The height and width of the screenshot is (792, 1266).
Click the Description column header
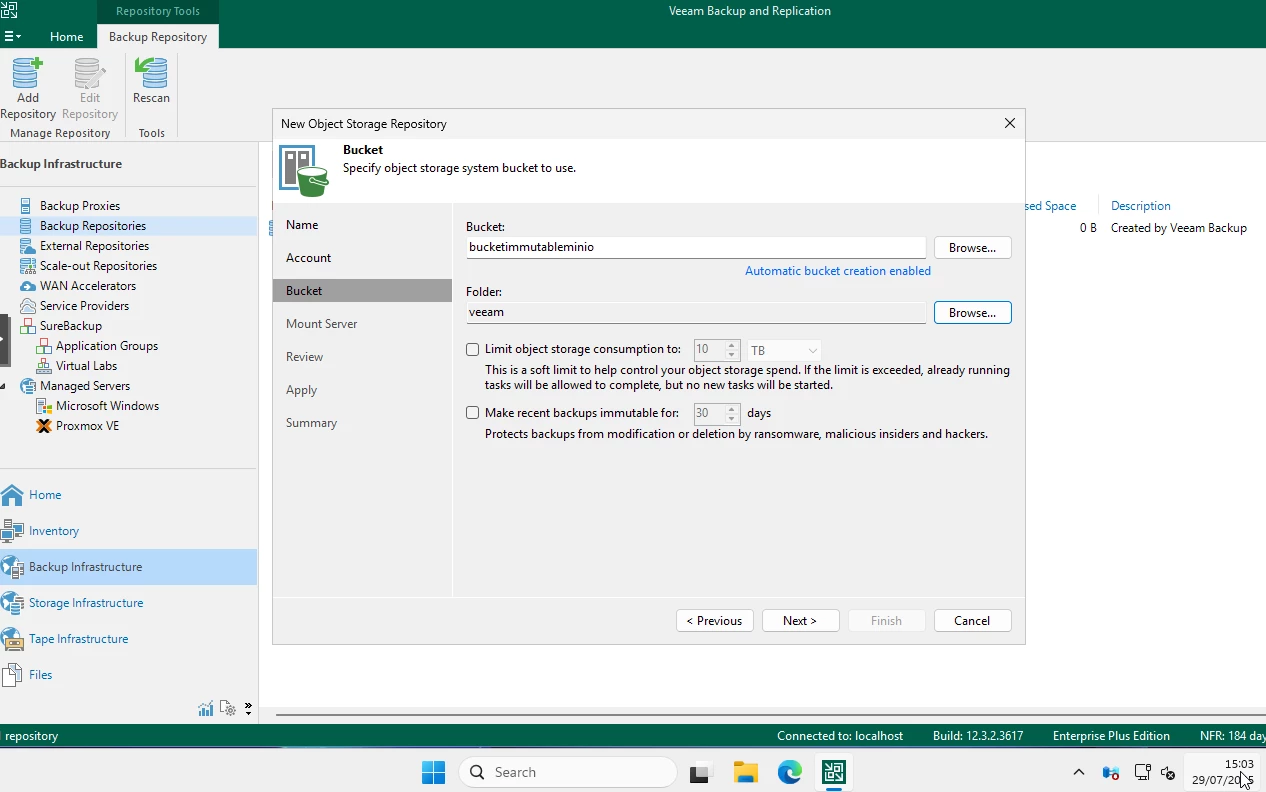[x=1140, y=206]
